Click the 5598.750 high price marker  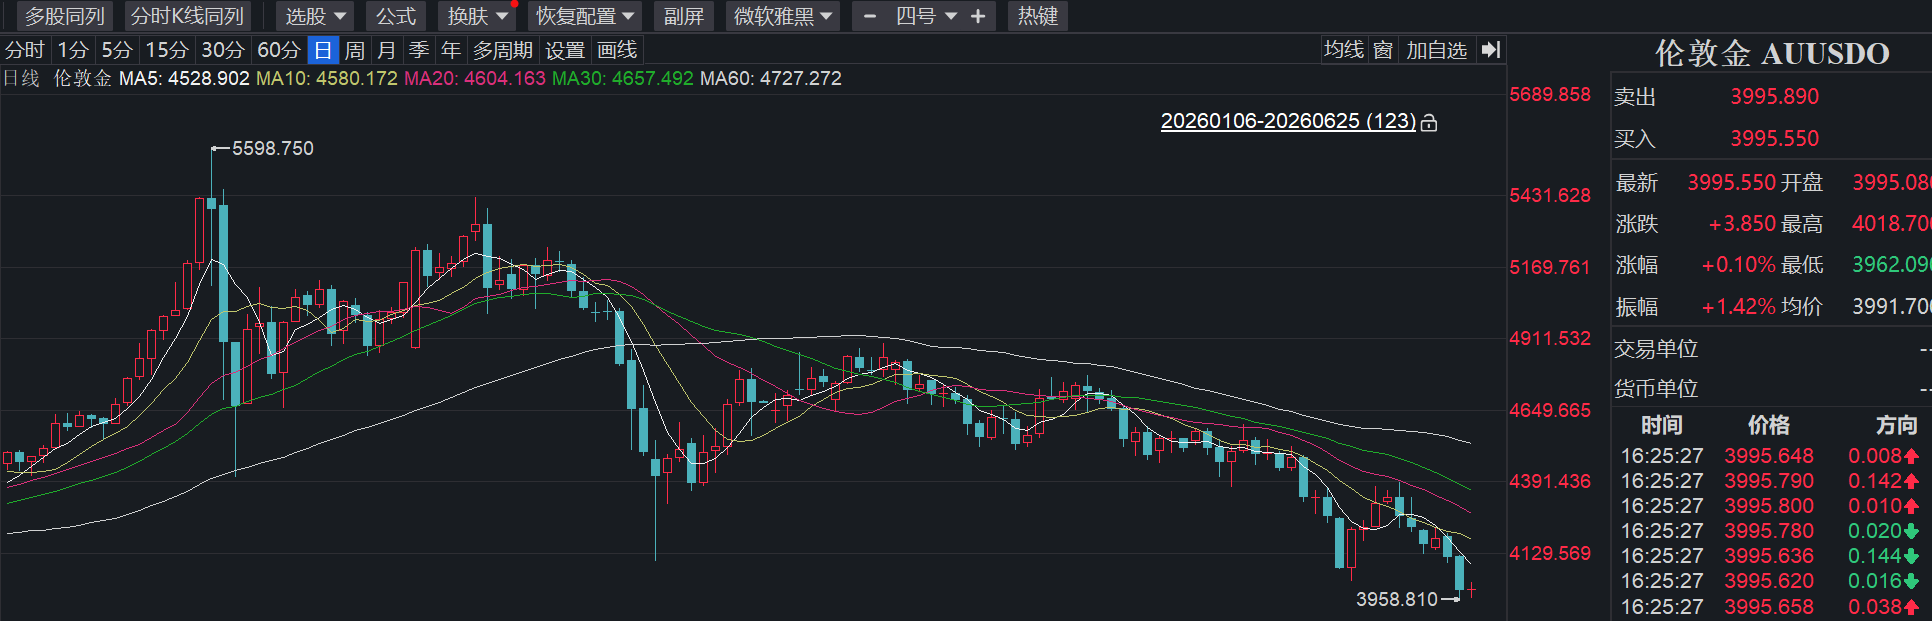tap(272, 148)
